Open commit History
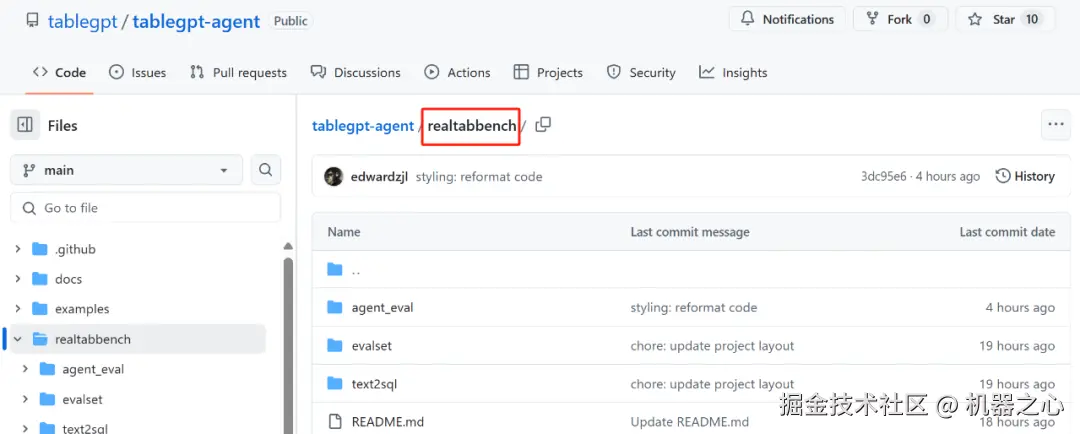Viewport: 1080px width, 434px height. pos(1025,176)
